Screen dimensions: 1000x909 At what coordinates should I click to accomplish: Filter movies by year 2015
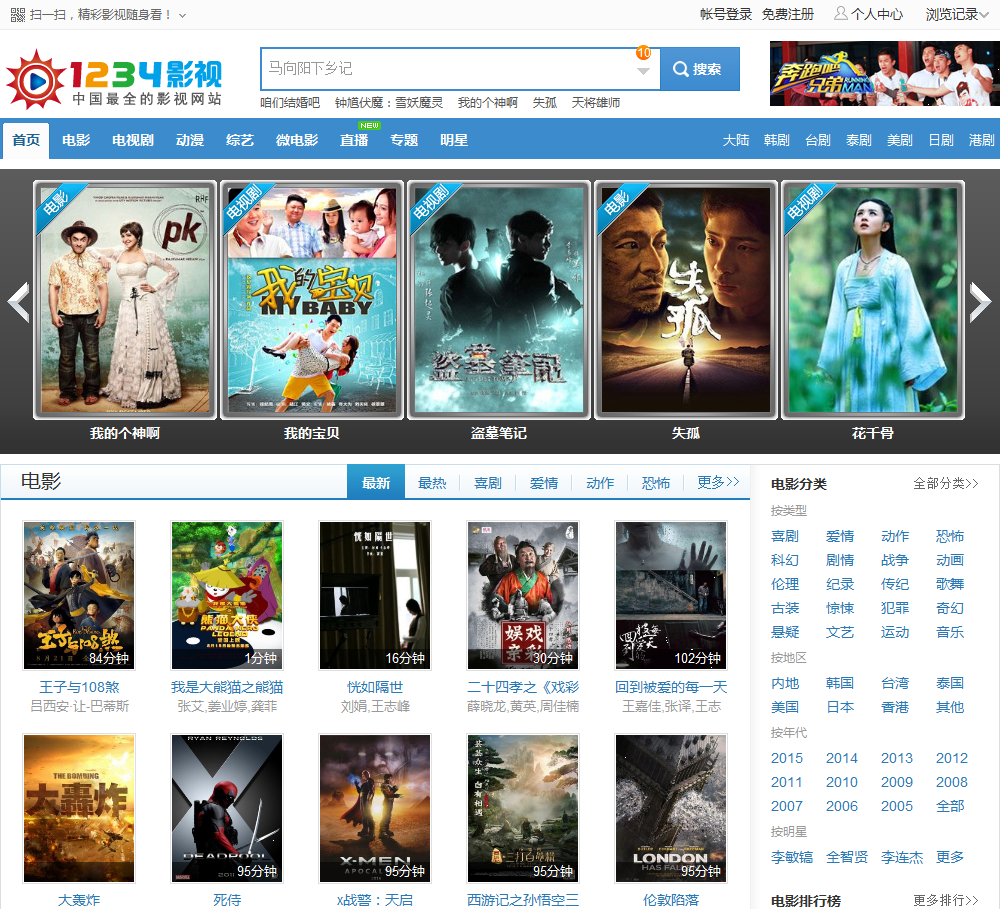coord(786,758)
